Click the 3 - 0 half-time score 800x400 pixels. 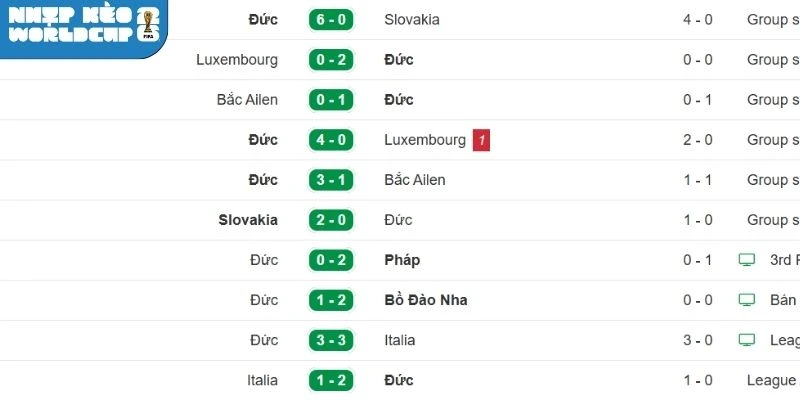[698, 340]
